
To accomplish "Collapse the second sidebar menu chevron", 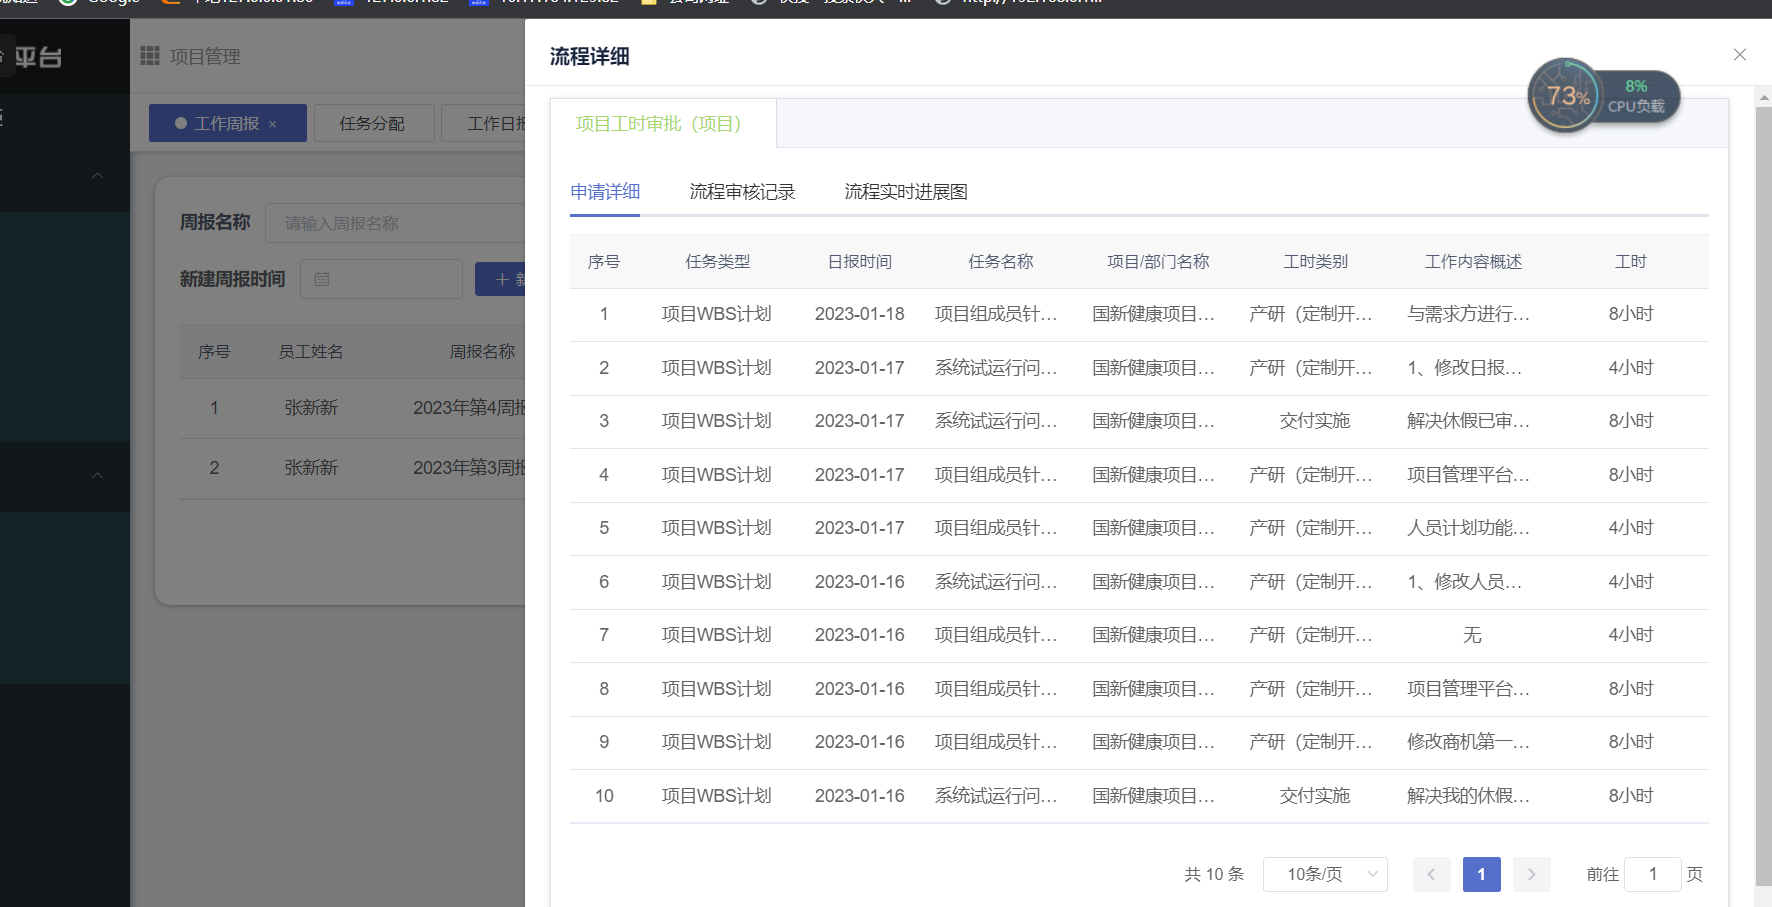I will [x=97, y=476].
